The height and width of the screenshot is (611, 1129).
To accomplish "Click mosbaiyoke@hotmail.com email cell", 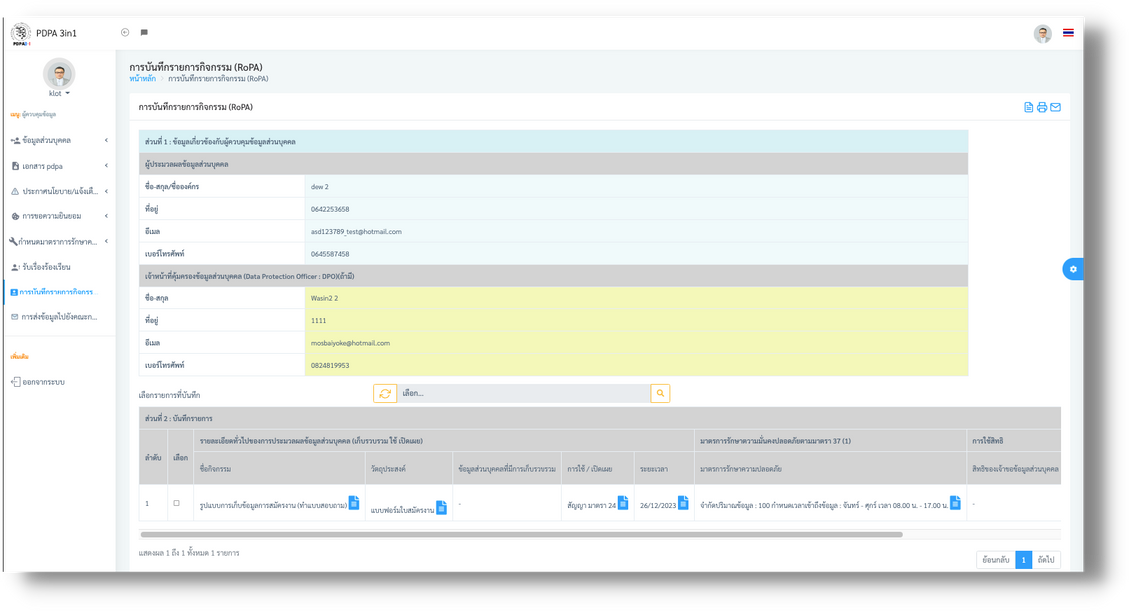I will pos(636,343).
